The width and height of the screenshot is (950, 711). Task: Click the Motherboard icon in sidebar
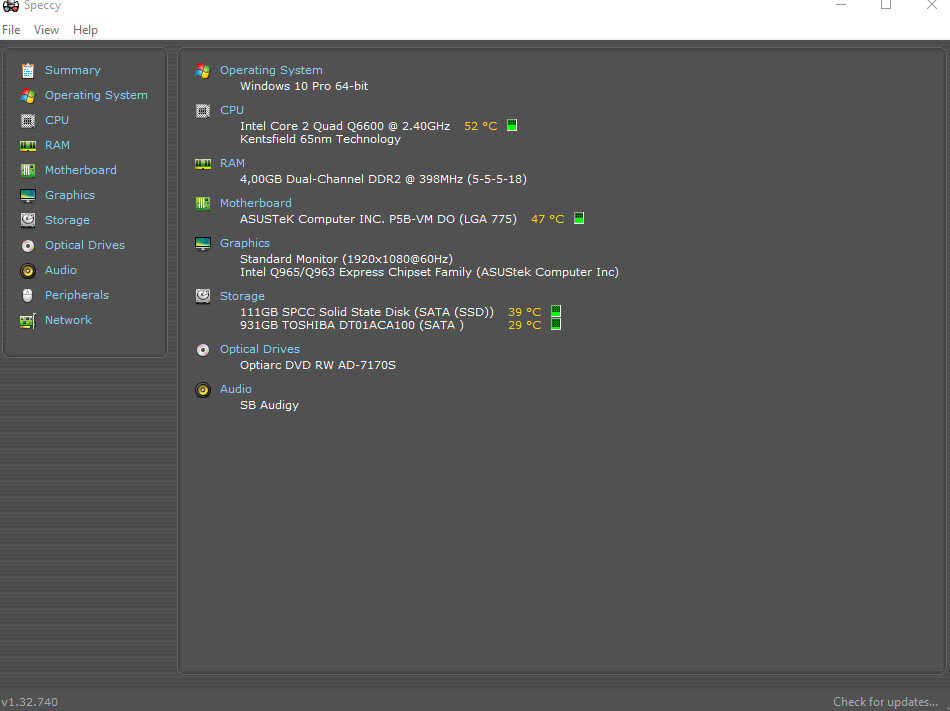pyautogui.click(x=28, y=170)
